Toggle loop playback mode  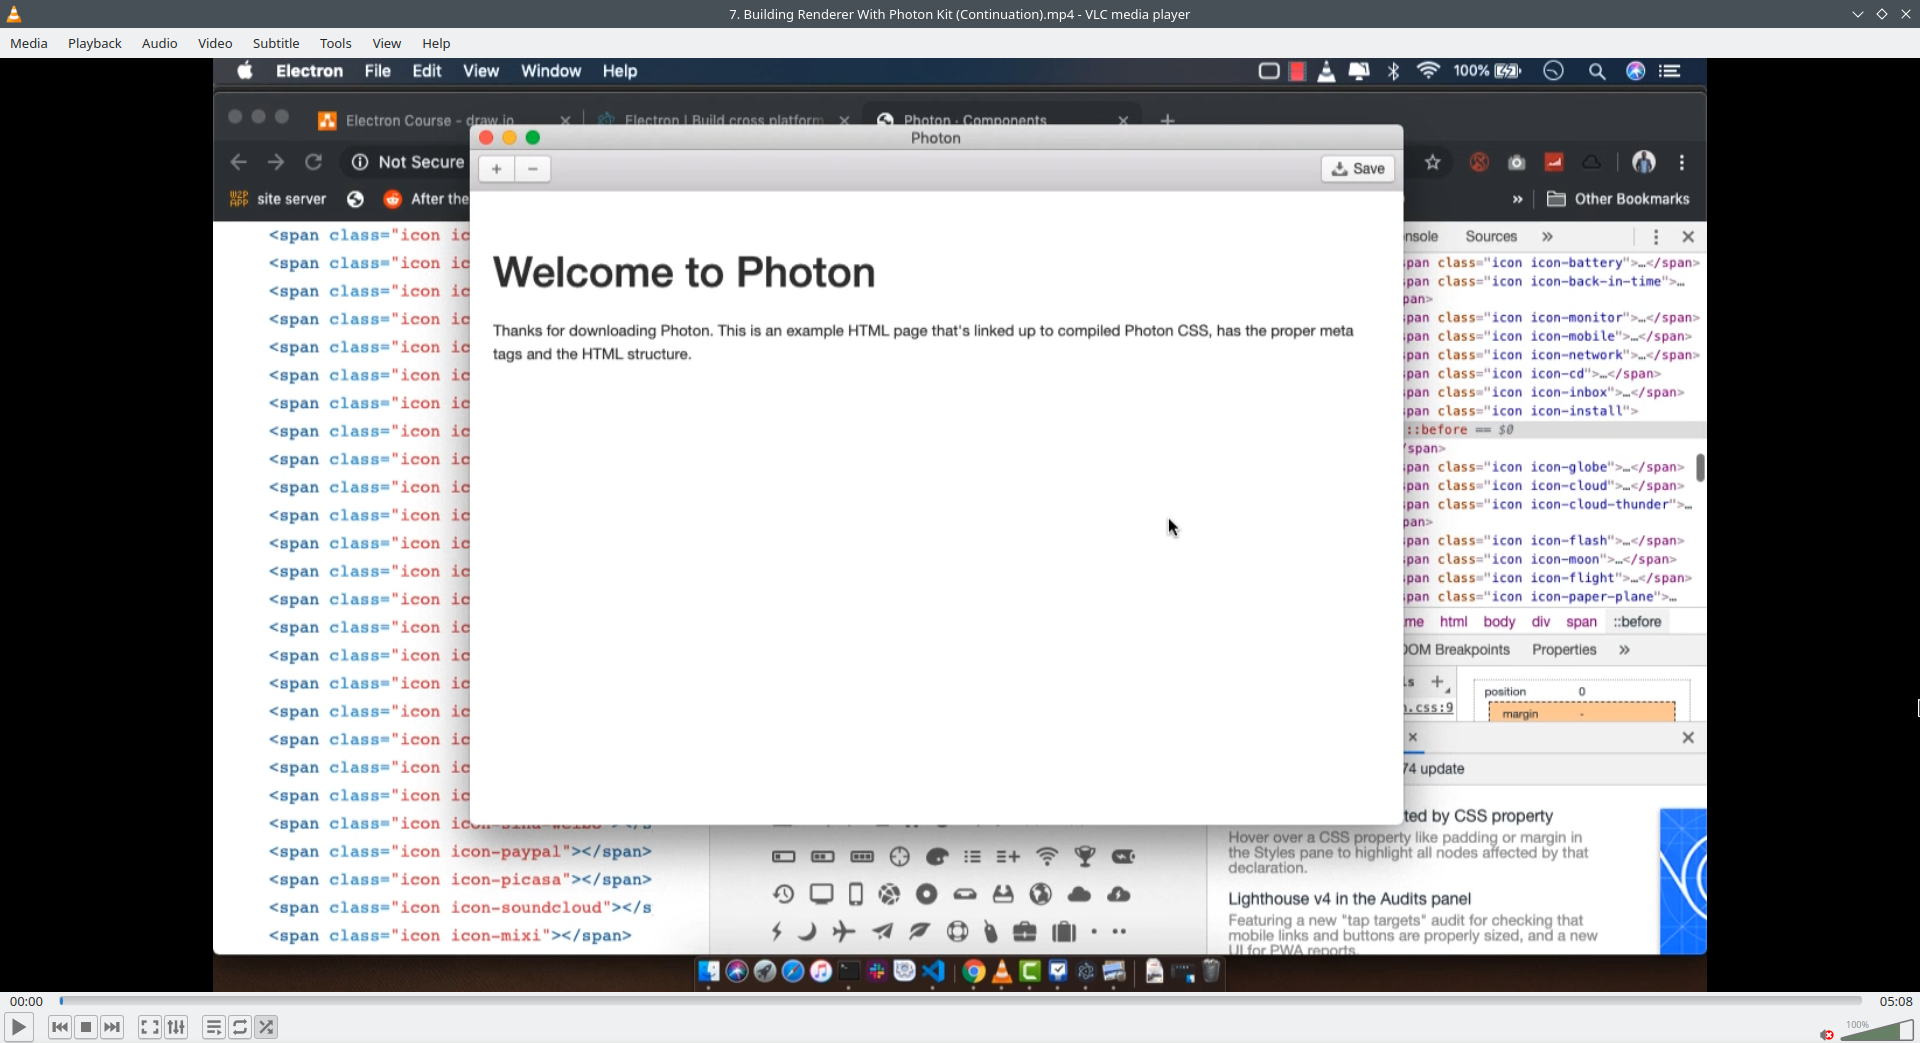240,1027
